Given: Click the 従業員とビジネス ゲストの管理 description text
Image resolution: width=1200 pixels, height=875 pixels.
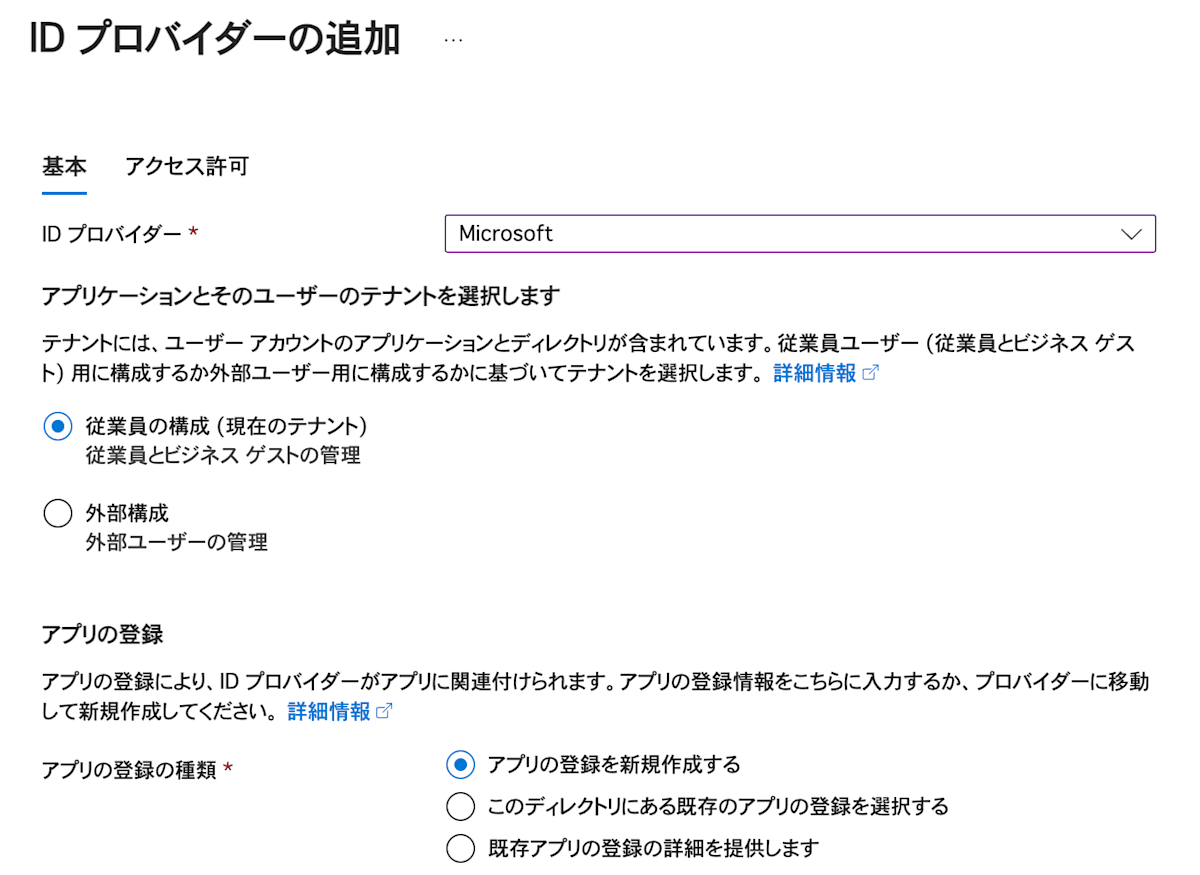Looking at the screenshot, I should pos(223,456).
